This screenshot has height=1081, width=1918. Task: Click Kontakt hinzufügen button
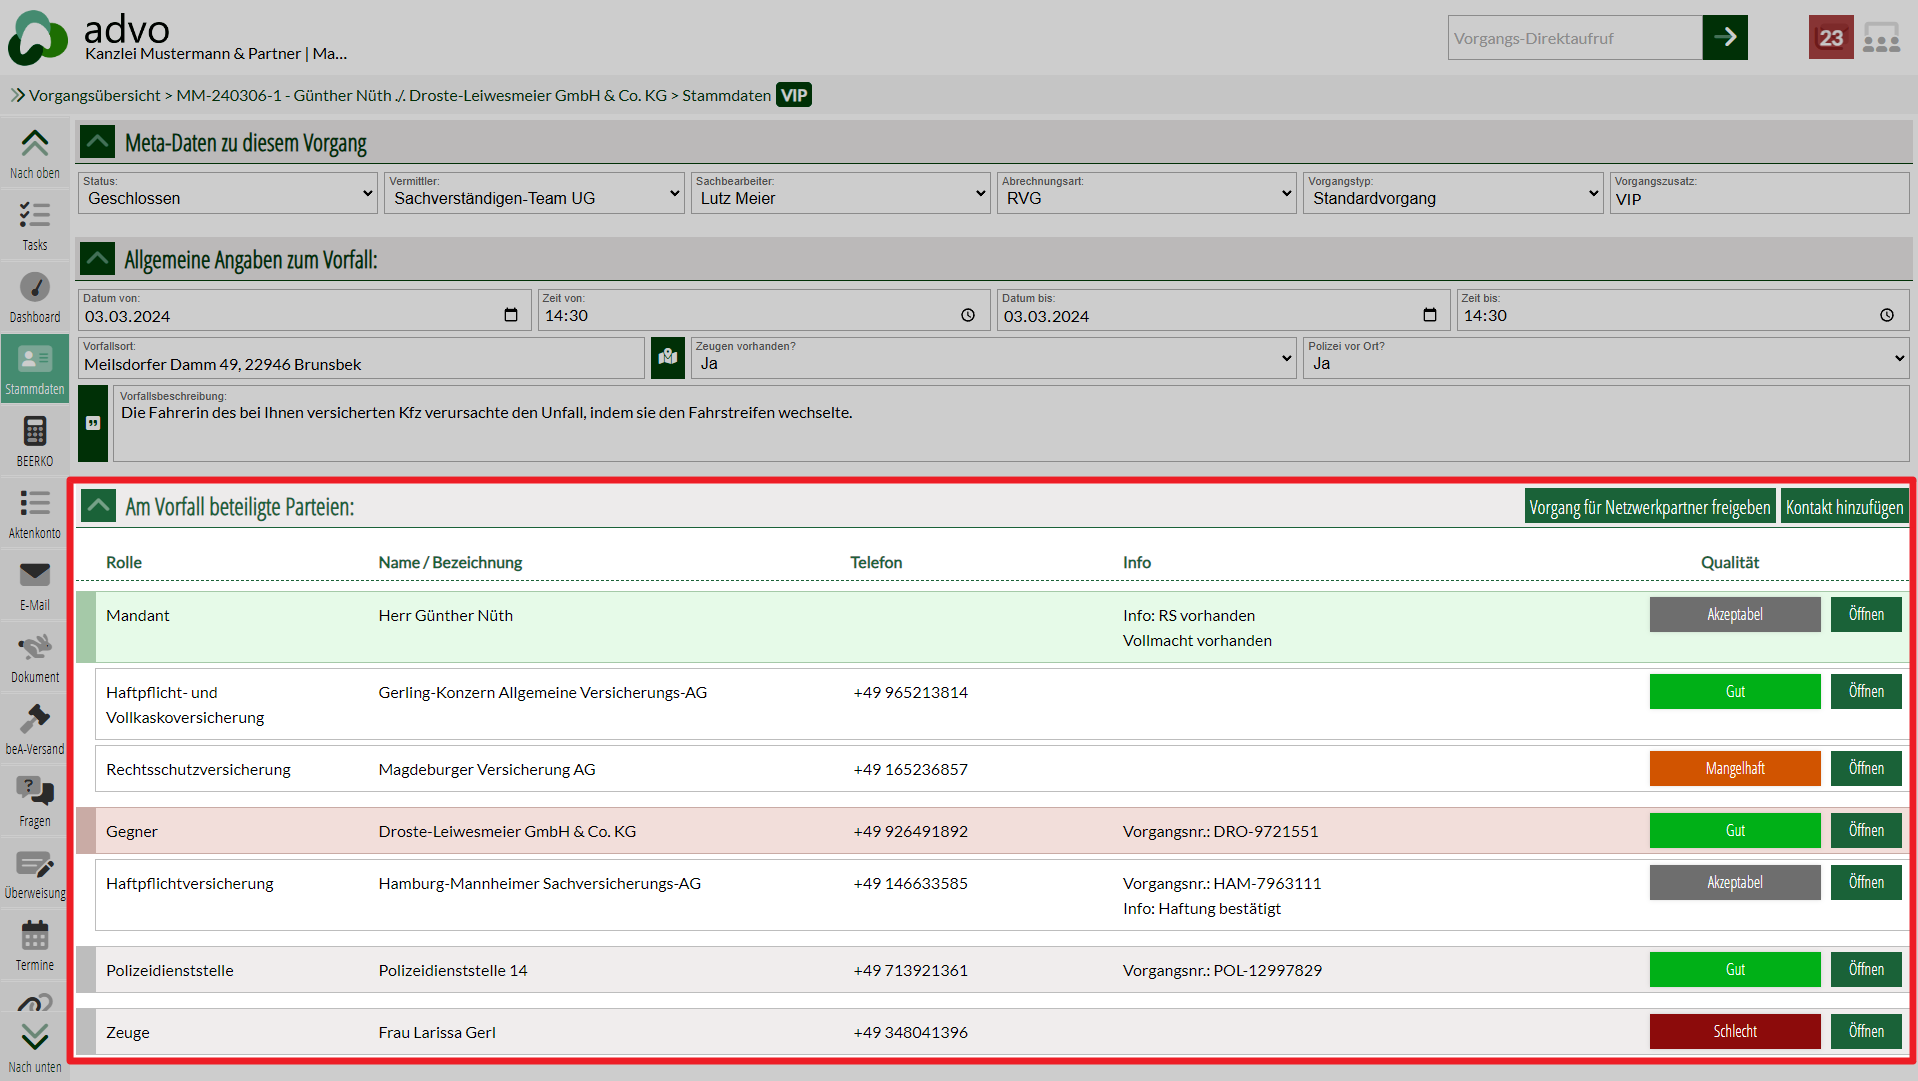[x=1844, y=507]
